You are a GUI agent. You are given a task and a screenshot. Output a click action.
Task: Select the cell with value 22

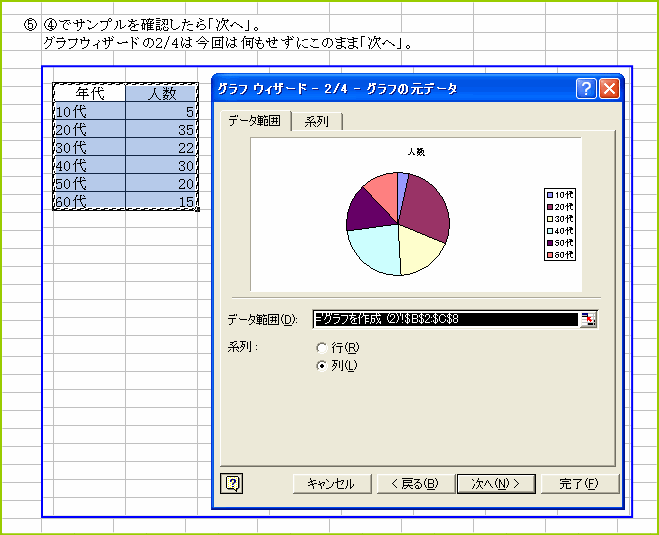[x=162, y=147]
